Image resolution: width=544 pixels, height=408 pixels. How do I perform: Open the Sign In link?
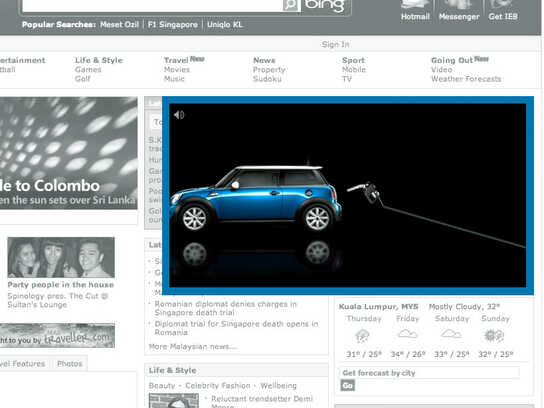(335, 44)
